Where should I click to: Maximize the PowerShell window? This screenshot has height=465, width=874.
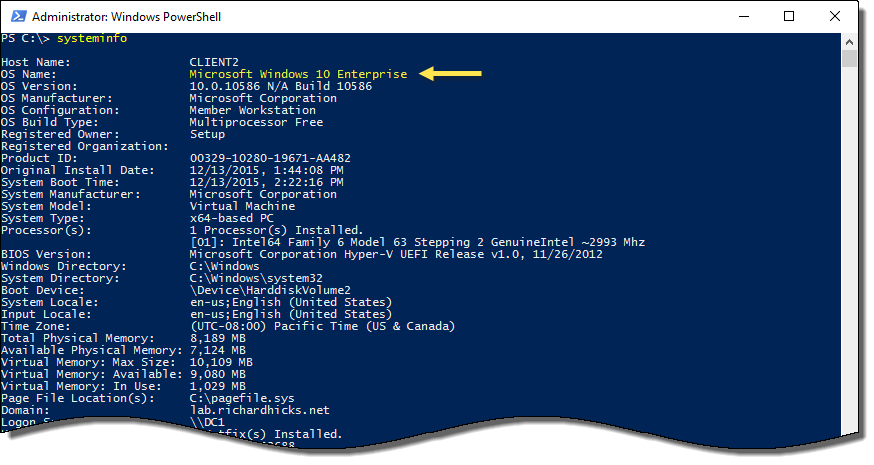(x=789, y=17)
